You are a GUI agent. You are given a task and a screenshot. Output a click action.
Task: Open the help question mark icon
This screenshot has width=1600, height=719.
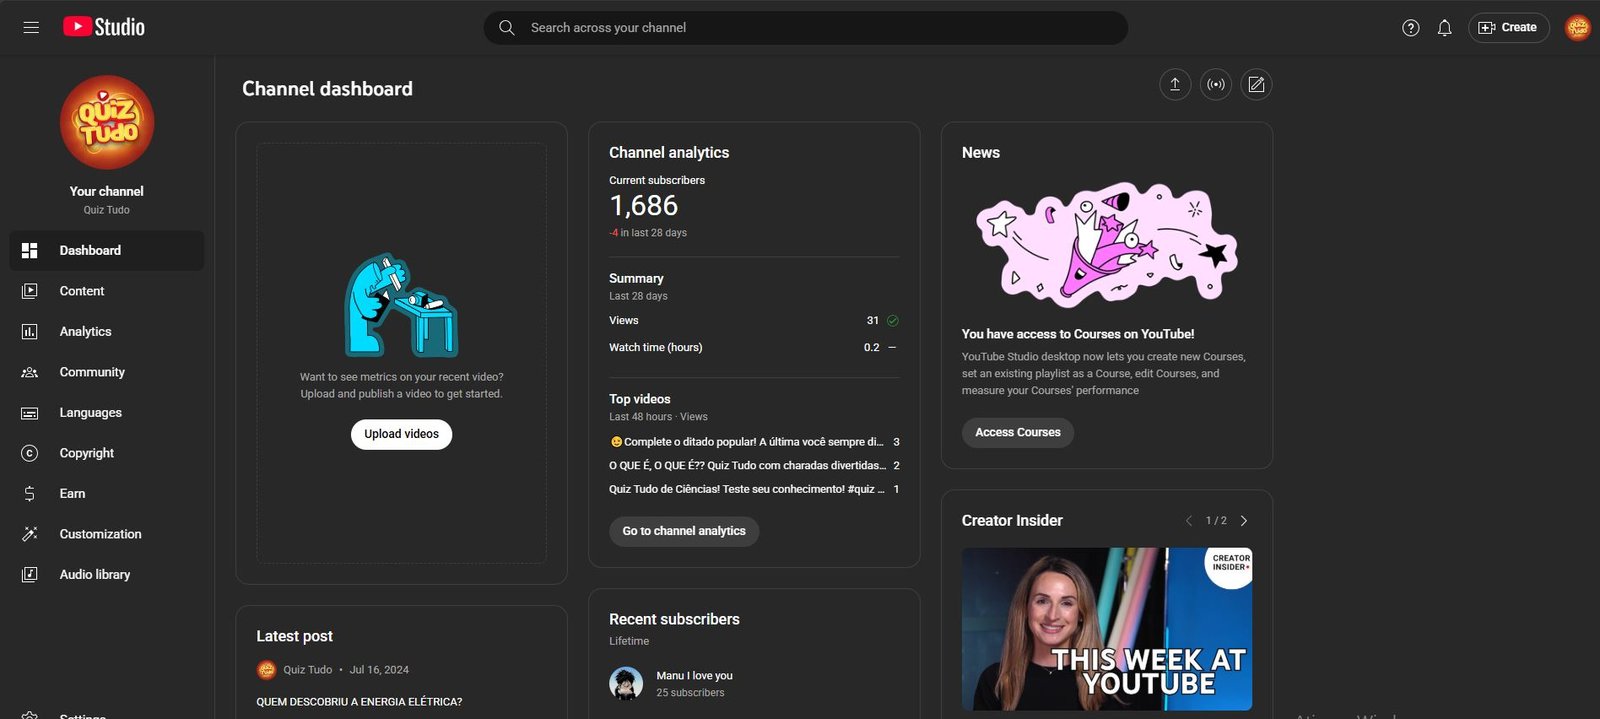1411,28
